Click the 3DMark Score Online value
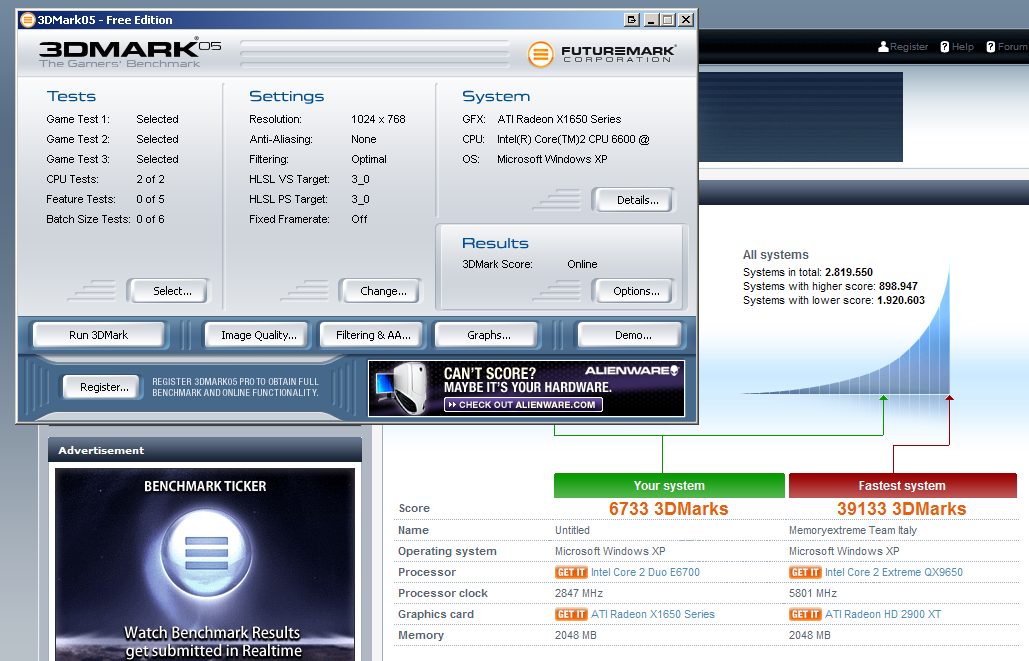The image size is (1029, 661). pyautogui.click(x=582, y=264)
